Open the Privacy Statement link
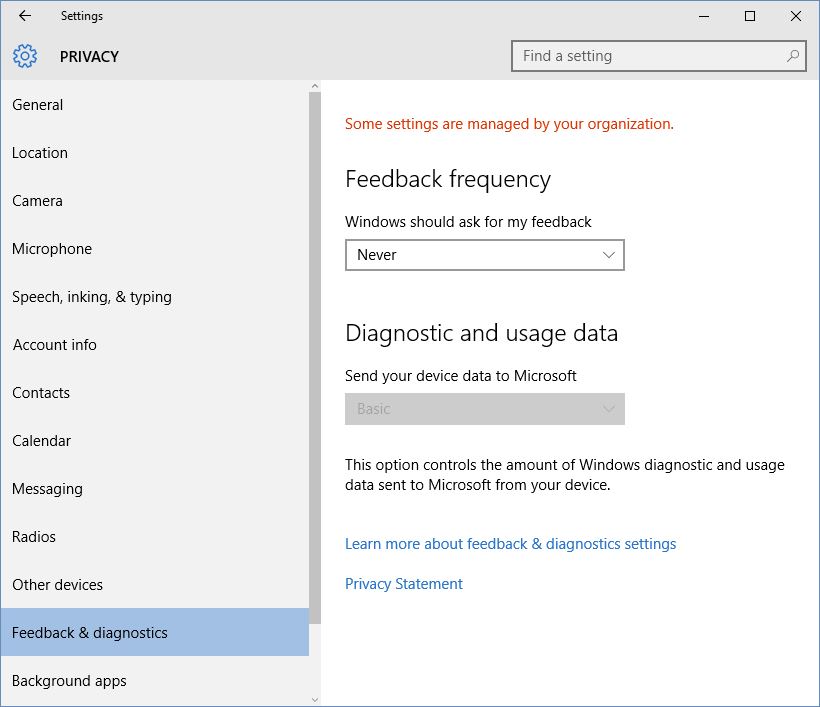Image resolution: width=820 pixels, height=707 pixels. click(403, 583)
